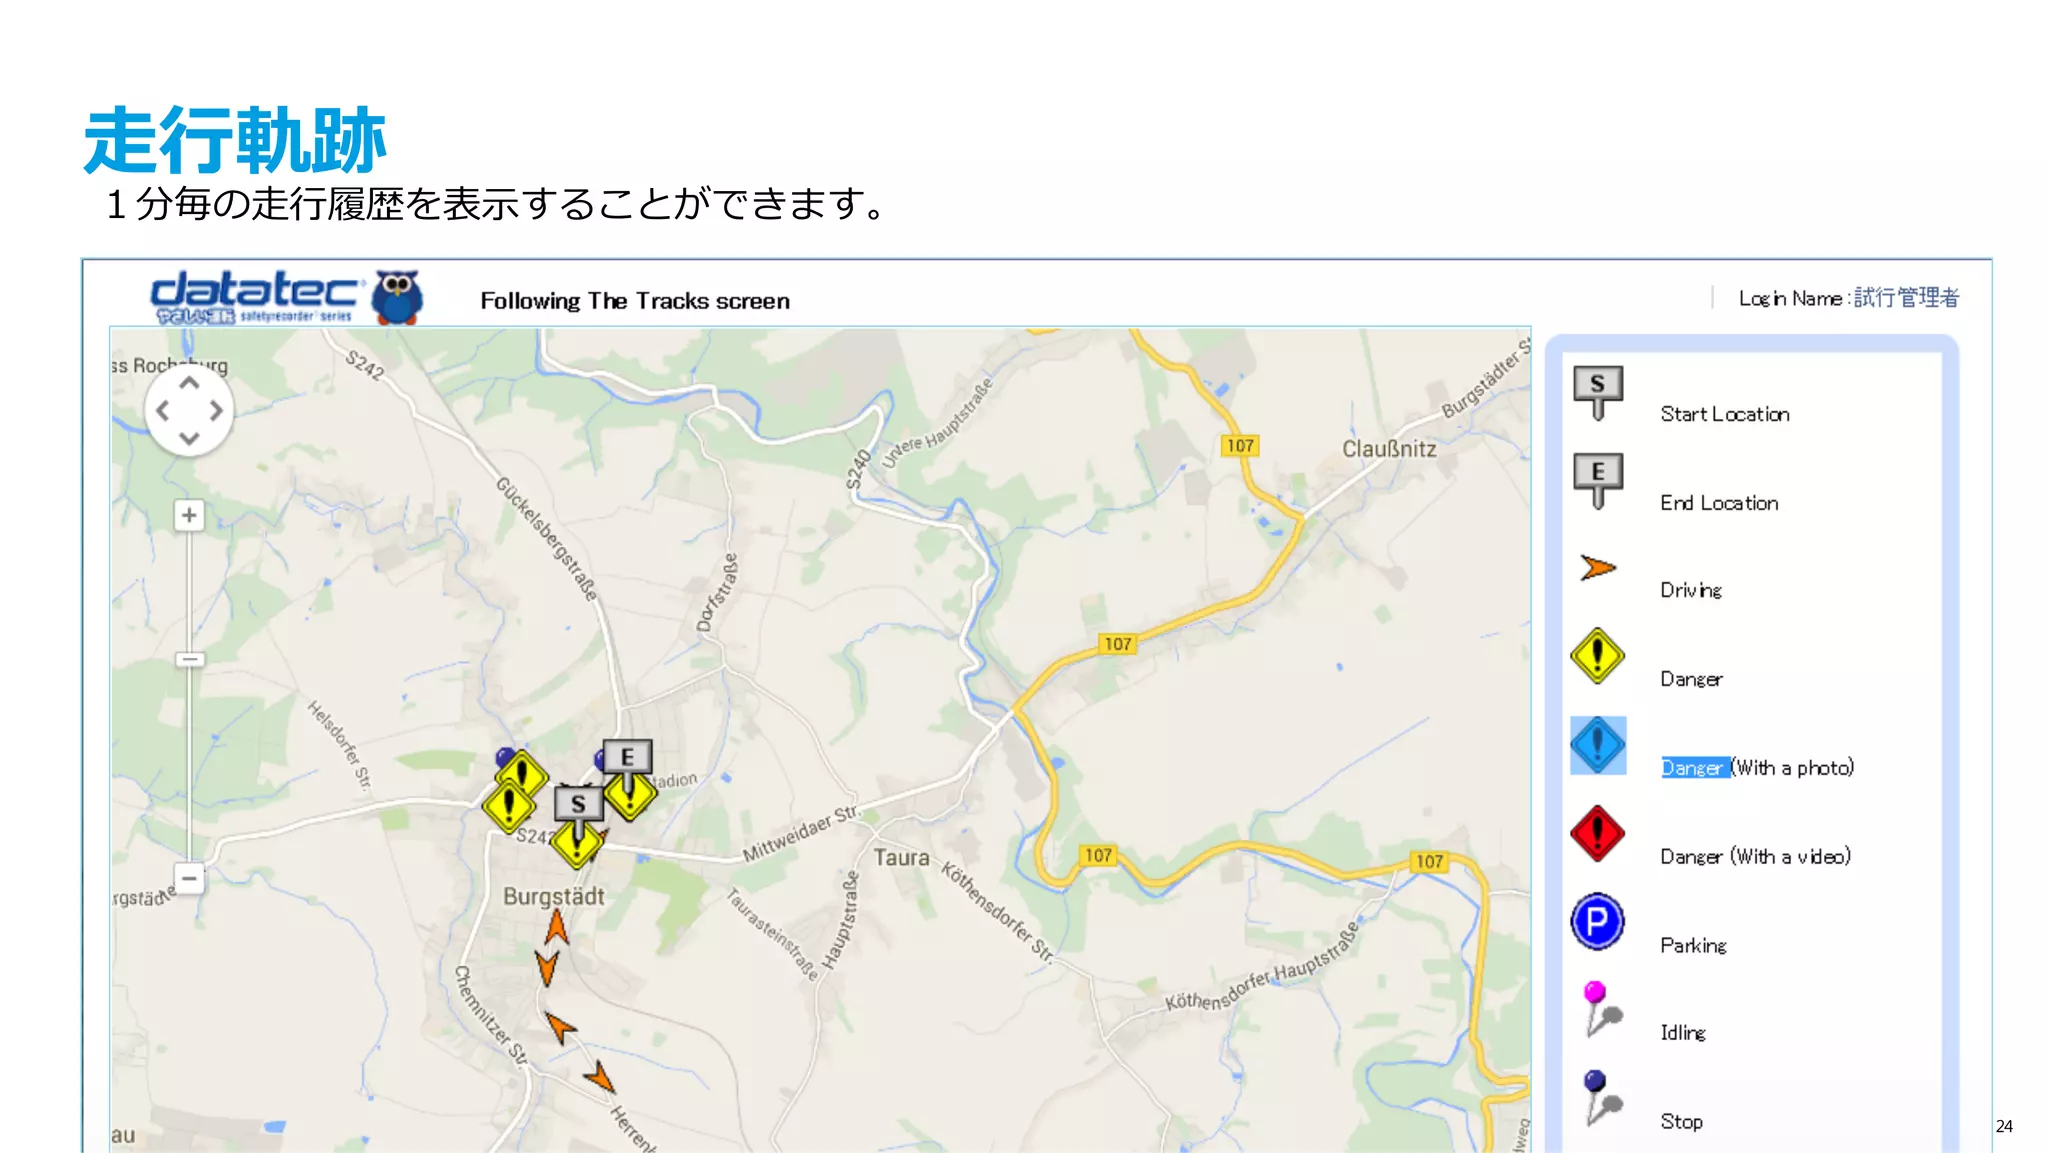Click the login name 試行管理者

pyautogui.click(x=1906, y=297)
